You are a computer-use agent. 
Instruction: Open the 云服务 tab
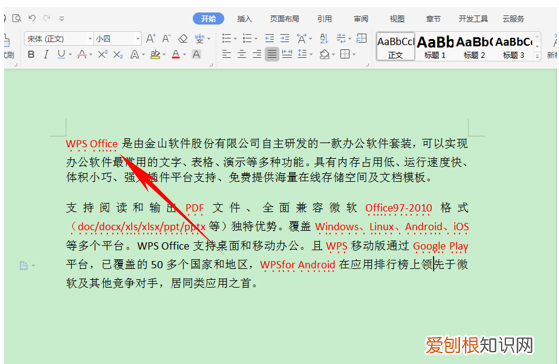point(513,19)
